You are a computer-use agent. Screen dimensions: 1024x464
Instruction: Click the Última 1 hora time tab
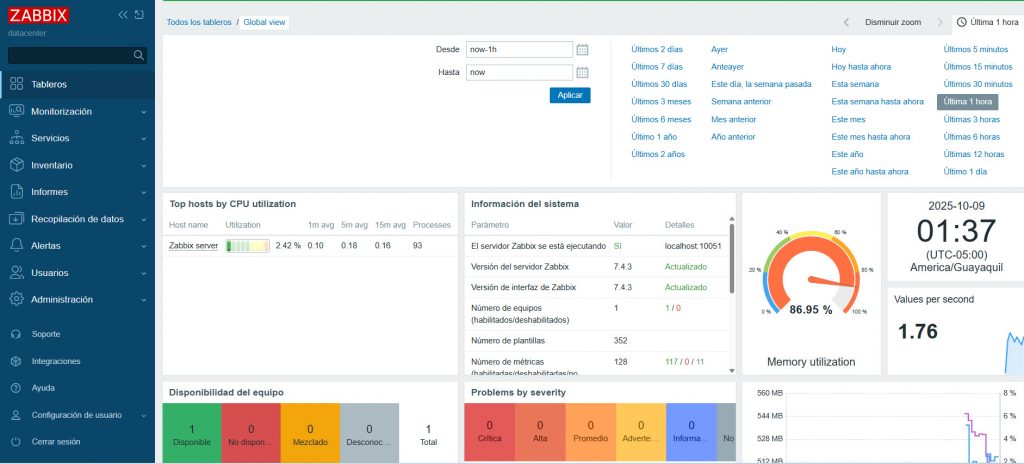pyautogui.click(x=989, y=22)
